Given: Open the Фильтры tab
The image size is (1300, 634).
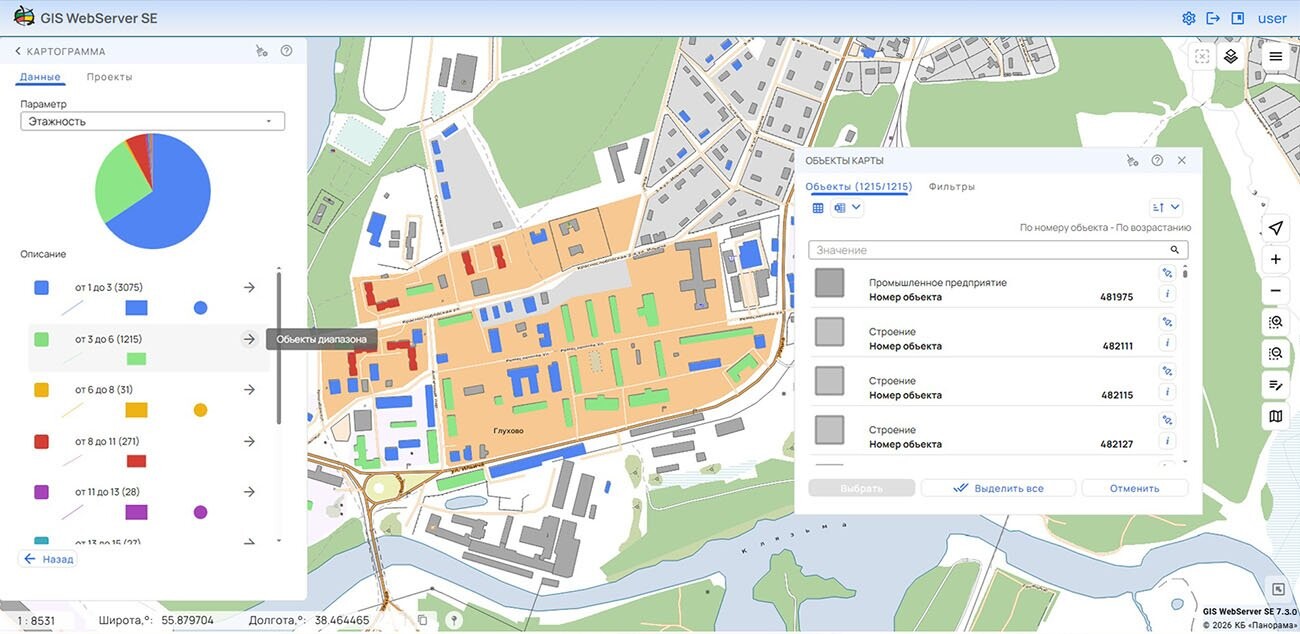Looking at the screenshot, I should [951, 187].
